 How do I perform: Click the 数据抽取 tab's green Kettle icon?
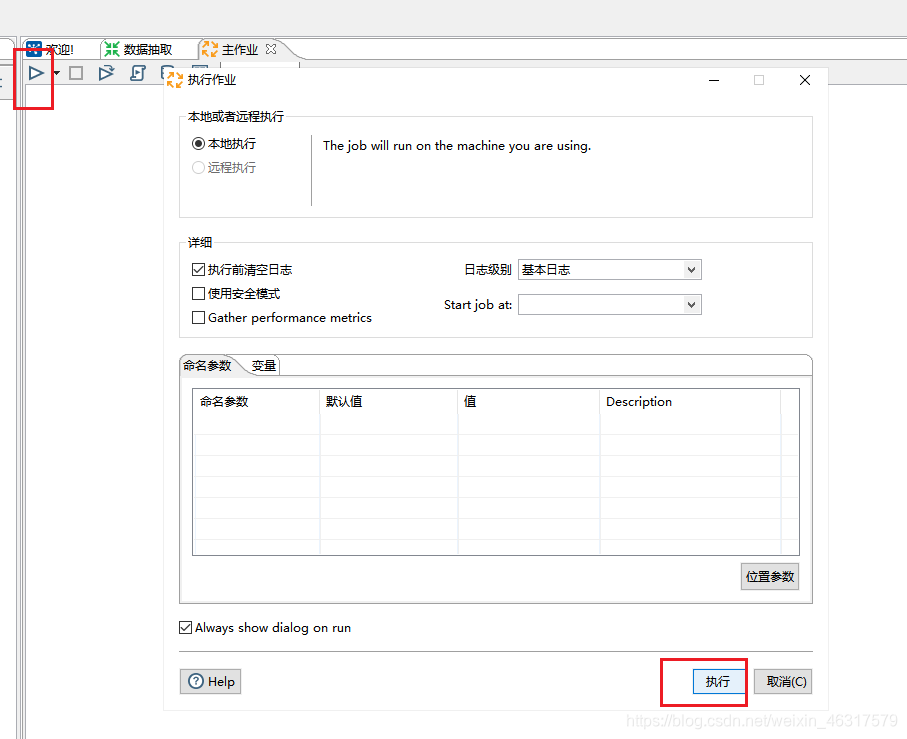[110, 48]
